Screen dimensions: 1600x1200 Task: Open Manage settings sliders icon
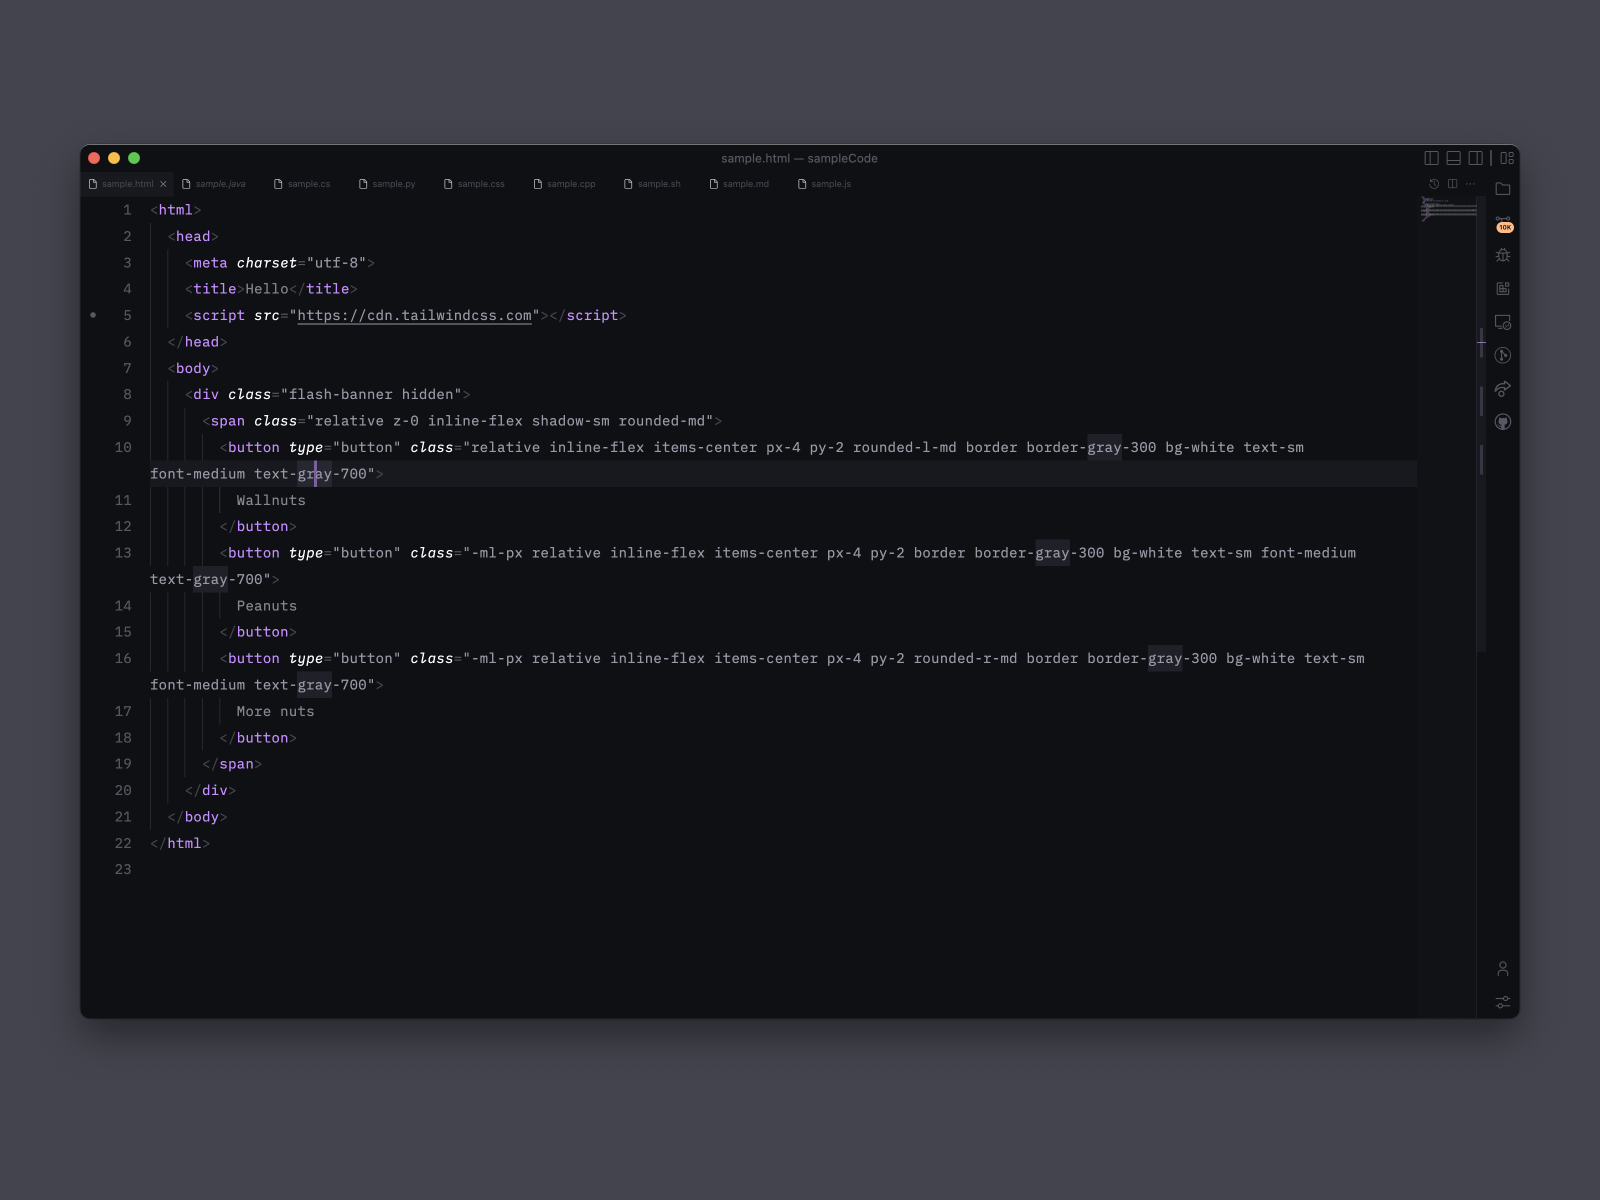tap(1502, 1001)
